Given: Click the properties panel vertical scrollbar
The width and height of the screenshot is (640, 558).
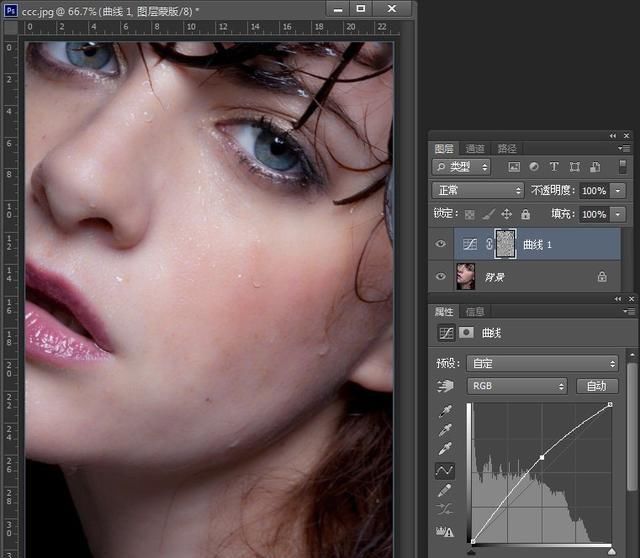Looking at the screenshot, I should (632, 427).
